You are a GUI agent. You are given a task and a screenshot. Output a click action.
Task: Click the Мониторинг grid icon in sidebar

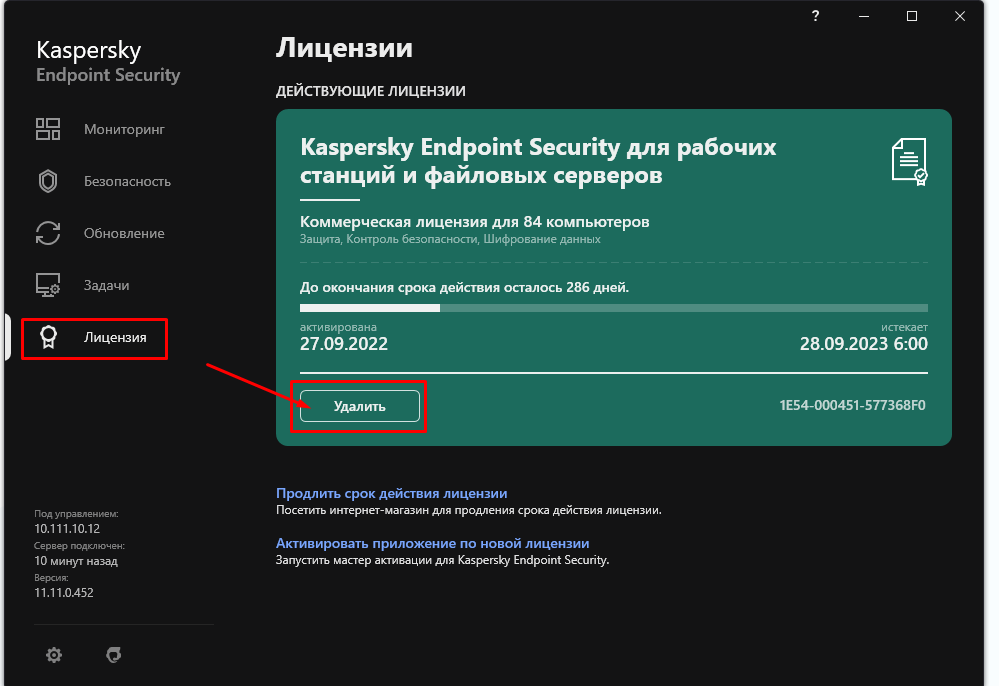pos(48,129)
